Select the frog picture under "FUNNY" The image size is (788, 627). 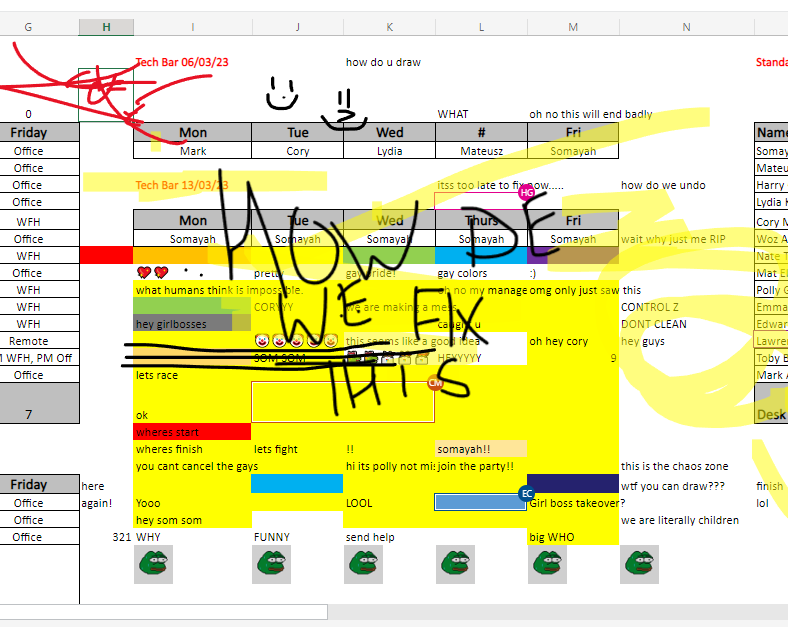pos(270,566)
